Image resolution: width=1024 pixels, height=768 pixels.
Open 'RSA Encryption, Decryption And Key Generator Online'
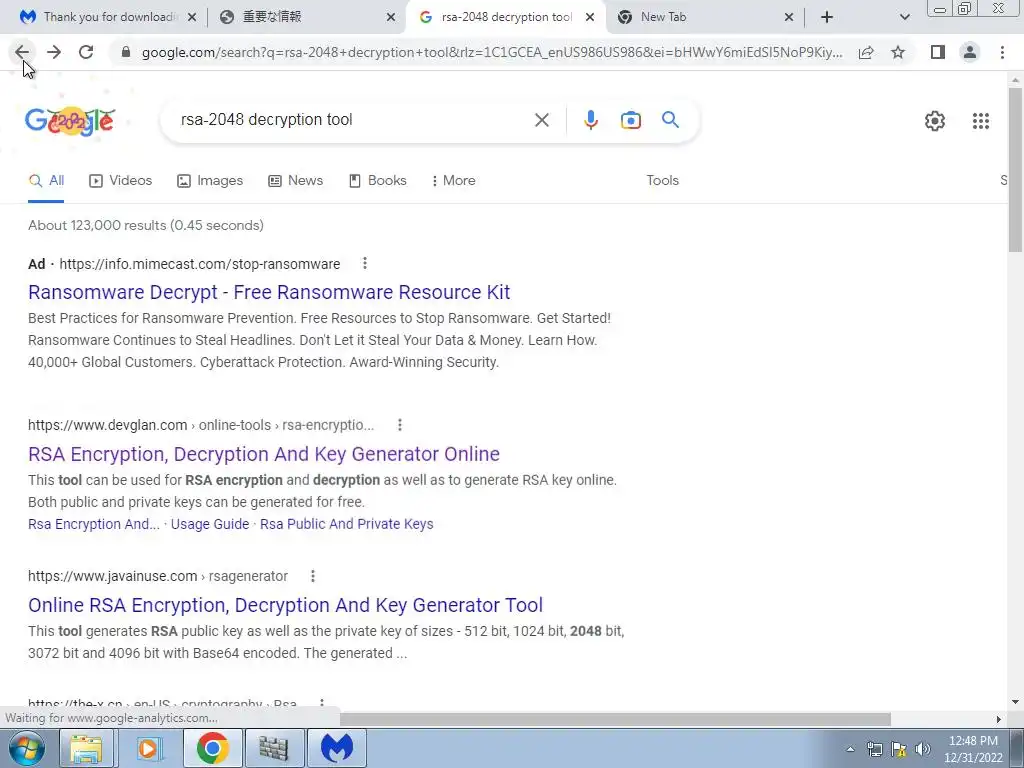coord(264,454)
